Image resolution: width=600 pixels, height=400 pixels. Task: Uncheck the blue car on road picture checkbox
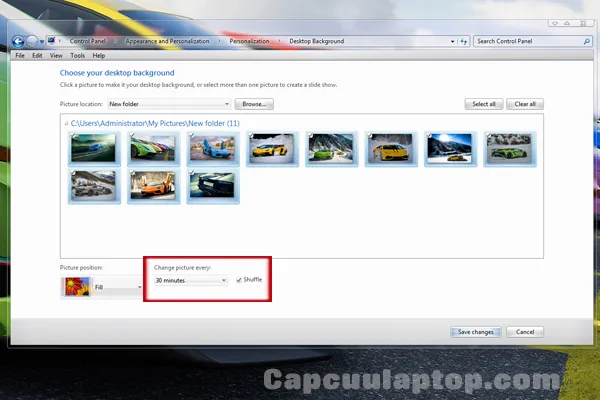(73, 135)
